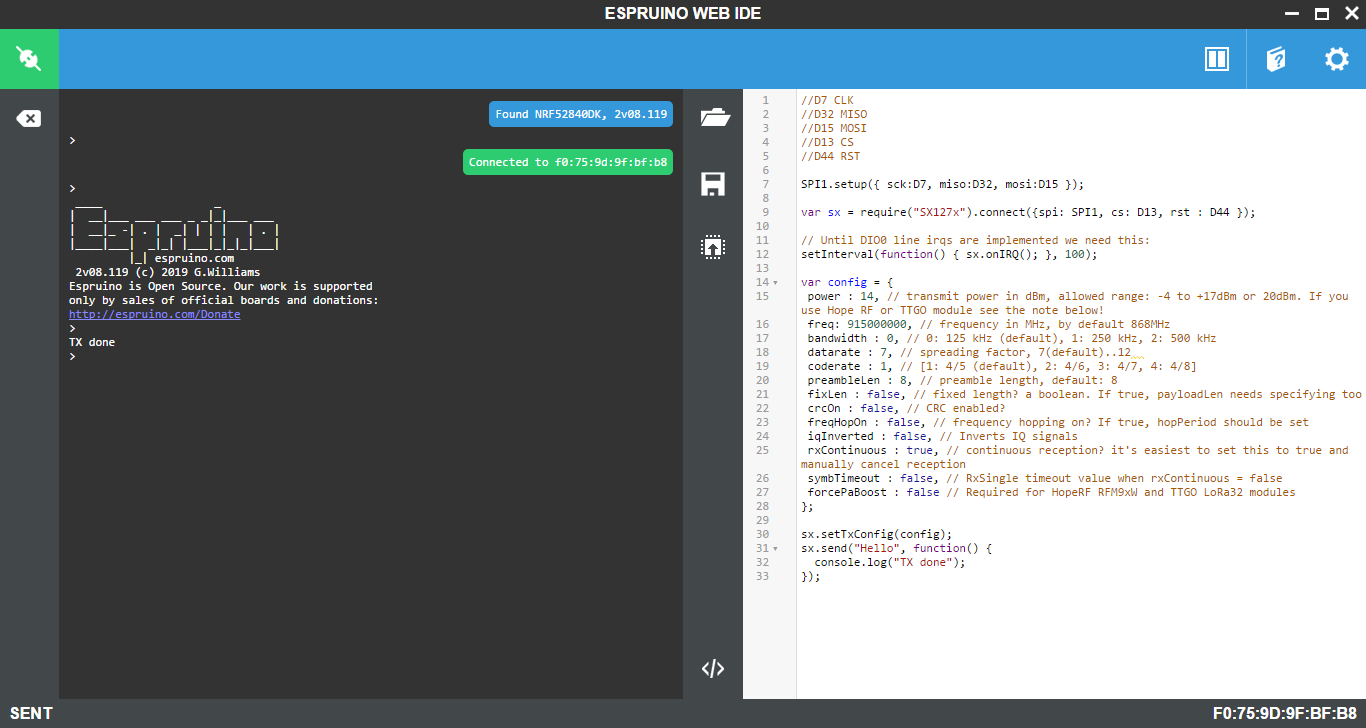This screenshot has height=728, width=1366.
Task: Clear the terminal with the backspace icon
Action: pyautogui.click(x=29, y=119)
